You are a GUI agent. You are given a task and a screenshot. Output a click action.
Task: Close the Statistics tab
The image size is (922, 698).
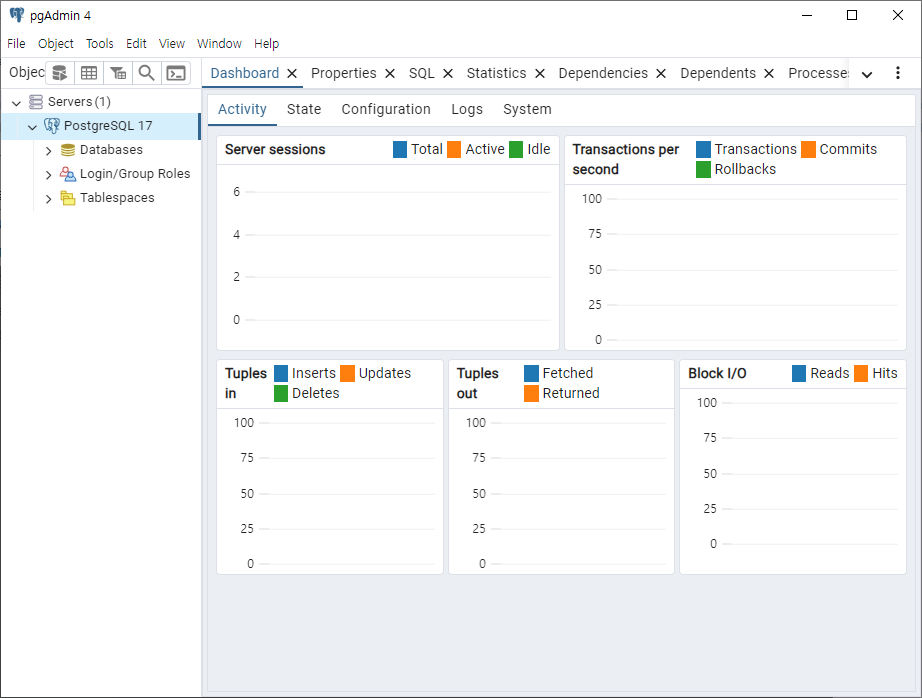(x=540, y=74)
